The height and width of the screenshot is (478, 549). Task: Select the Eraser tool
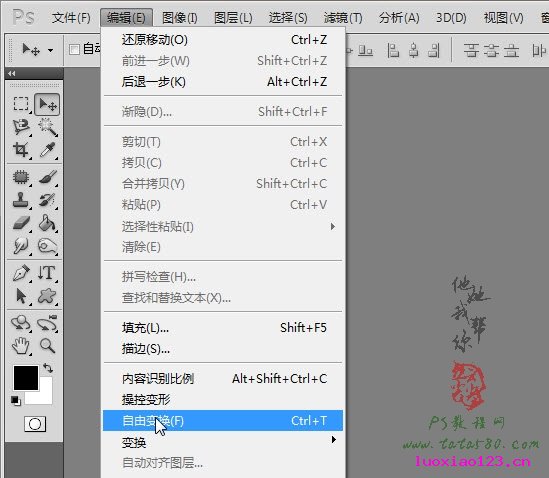coord(21,223)
